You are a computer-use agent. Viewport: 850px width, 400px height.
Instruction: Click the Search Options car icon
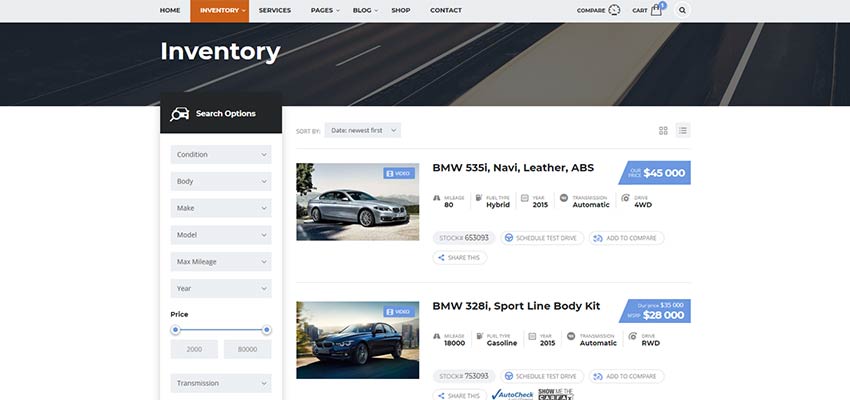[179, 114]
